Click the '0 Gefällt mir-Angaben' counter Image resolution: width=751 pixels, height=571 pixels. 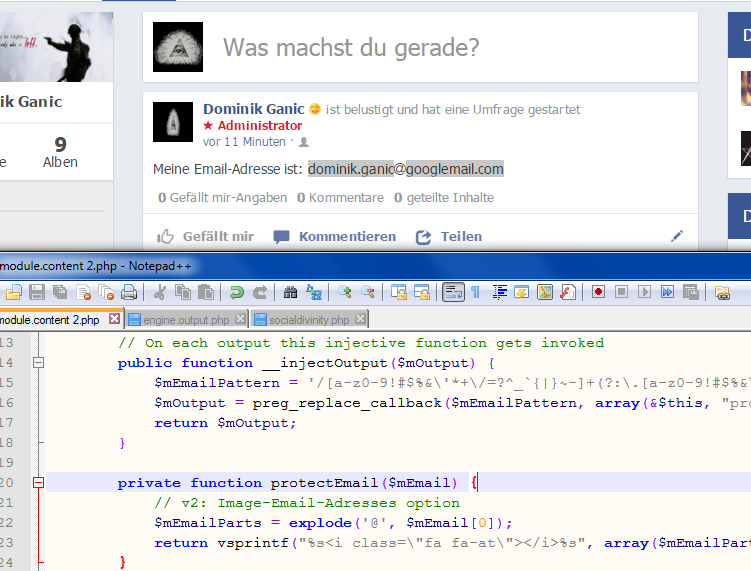[223, 197]
